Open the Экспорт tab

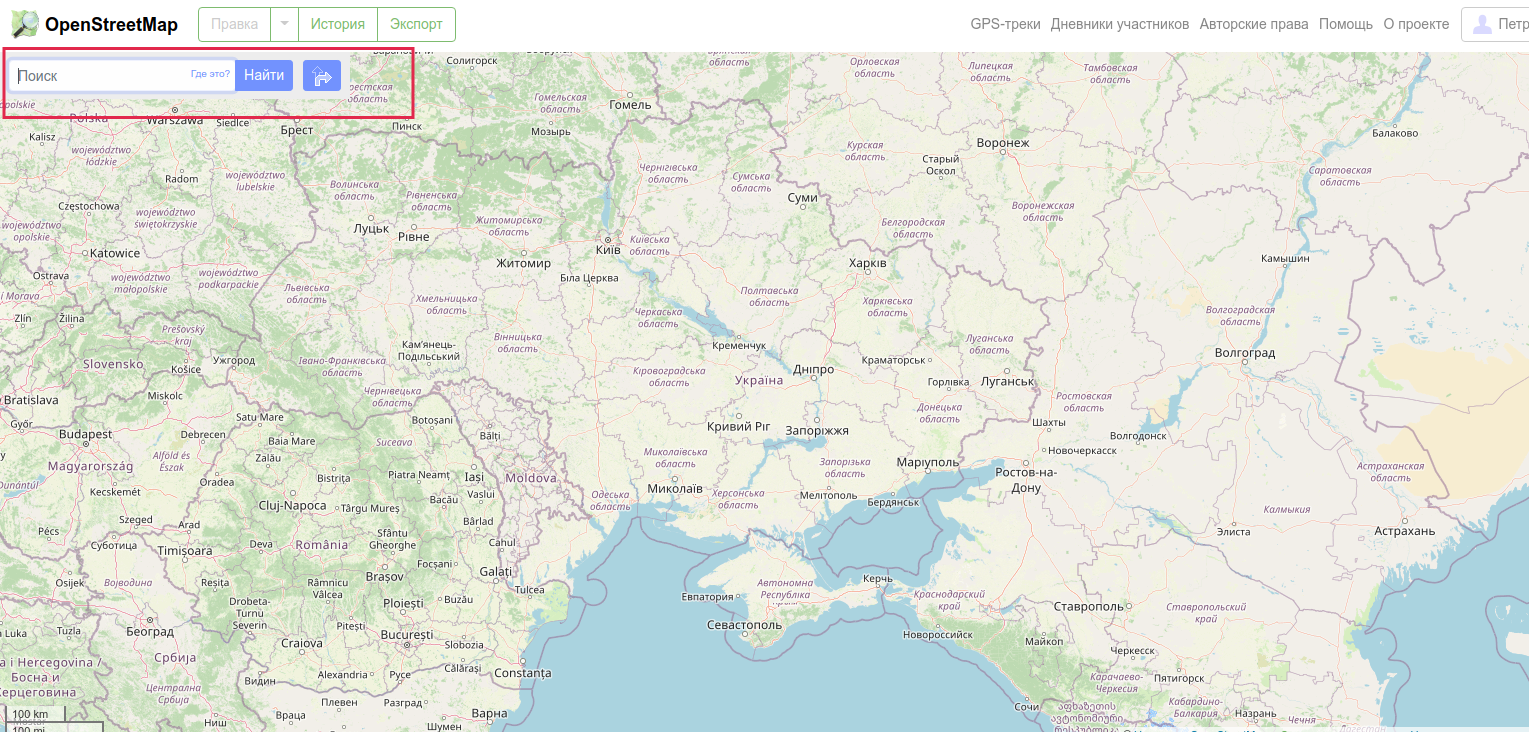pos(416,25)
